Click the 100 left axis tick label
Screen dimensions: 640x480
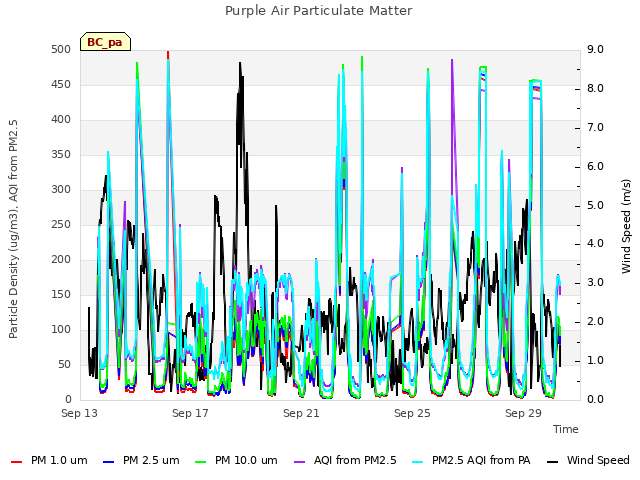61,330
